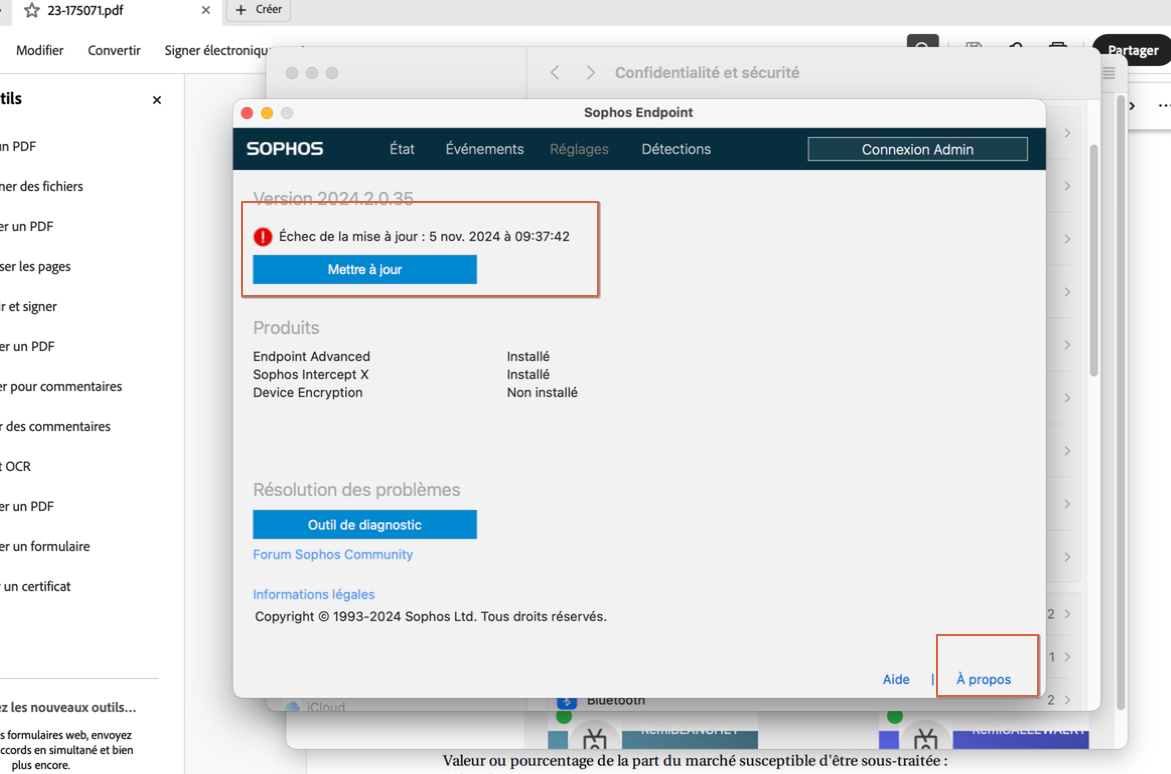
Task: Click the red update failure alert icon
Action: coord(263,237)
